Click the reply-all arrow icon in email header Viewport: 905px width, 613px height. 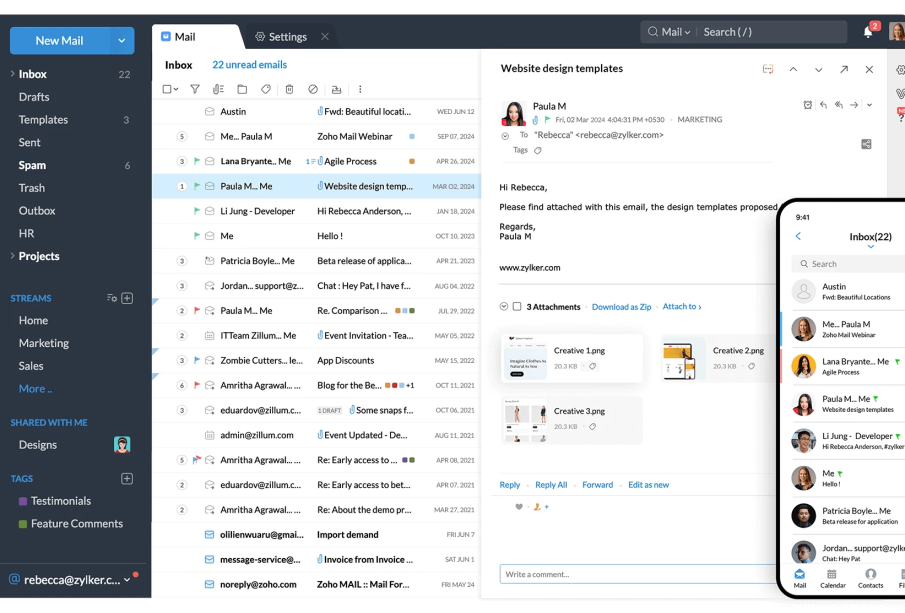838,105
